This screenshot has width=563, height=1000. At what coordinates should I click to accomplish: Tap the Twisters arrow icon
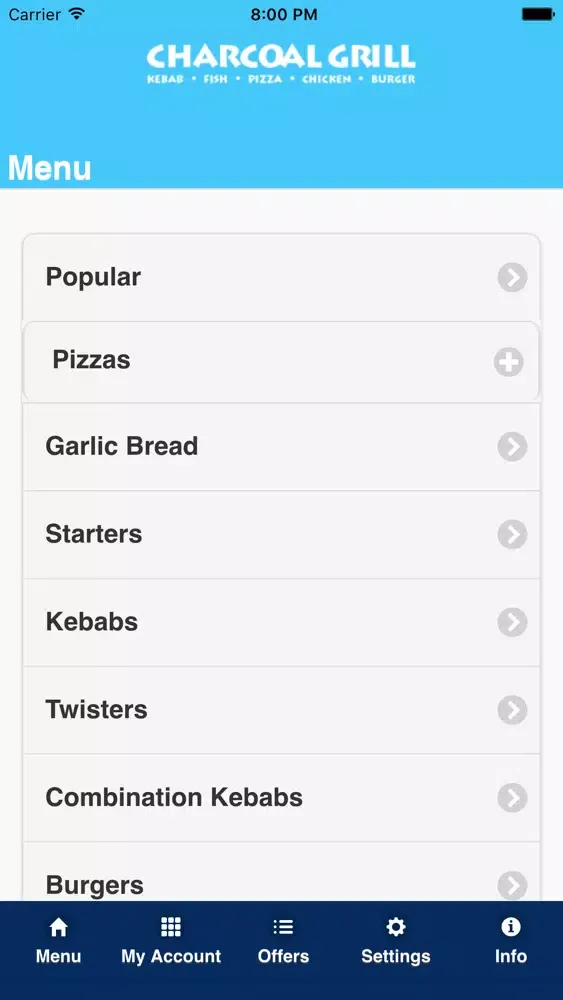(513, 710)
